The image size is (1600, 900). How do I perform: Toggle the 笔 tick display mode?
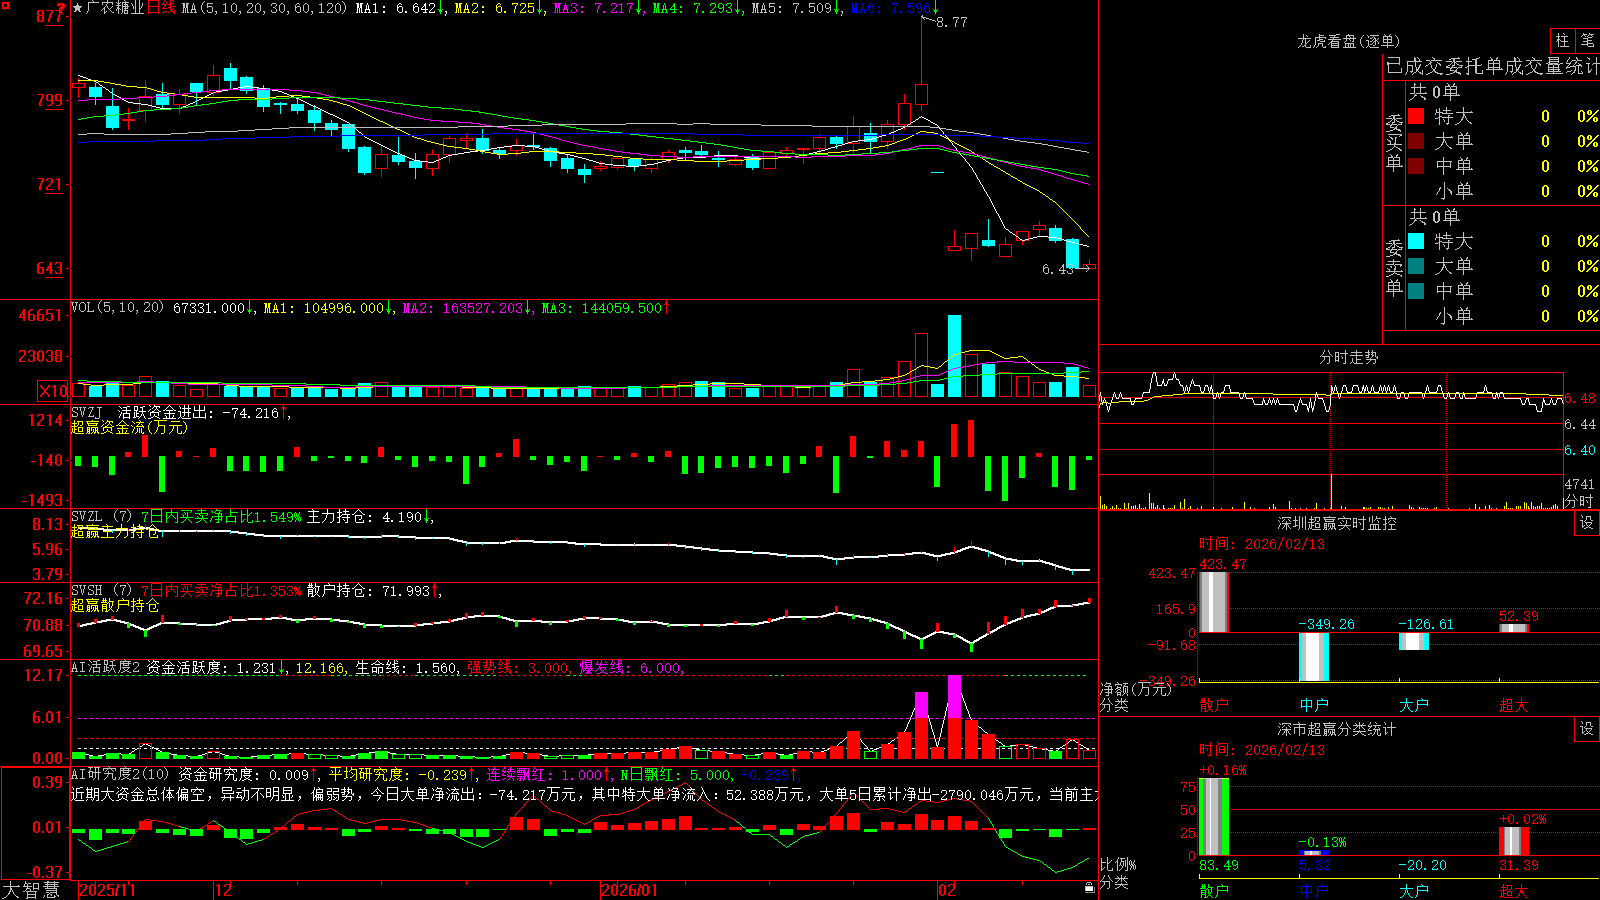pyautogui.click(x=1588, y=40)
